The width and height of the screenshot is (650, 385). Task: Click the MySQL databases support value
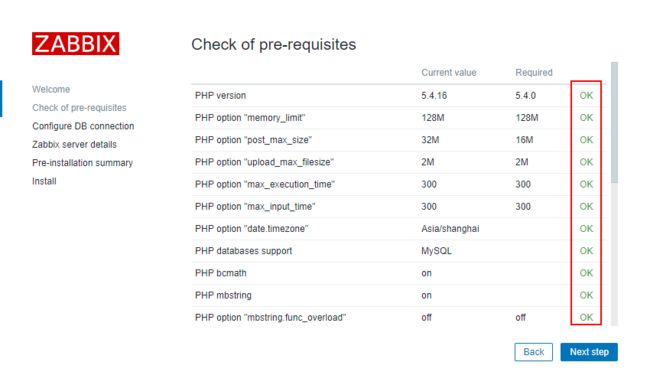click(x=437, y=251)
